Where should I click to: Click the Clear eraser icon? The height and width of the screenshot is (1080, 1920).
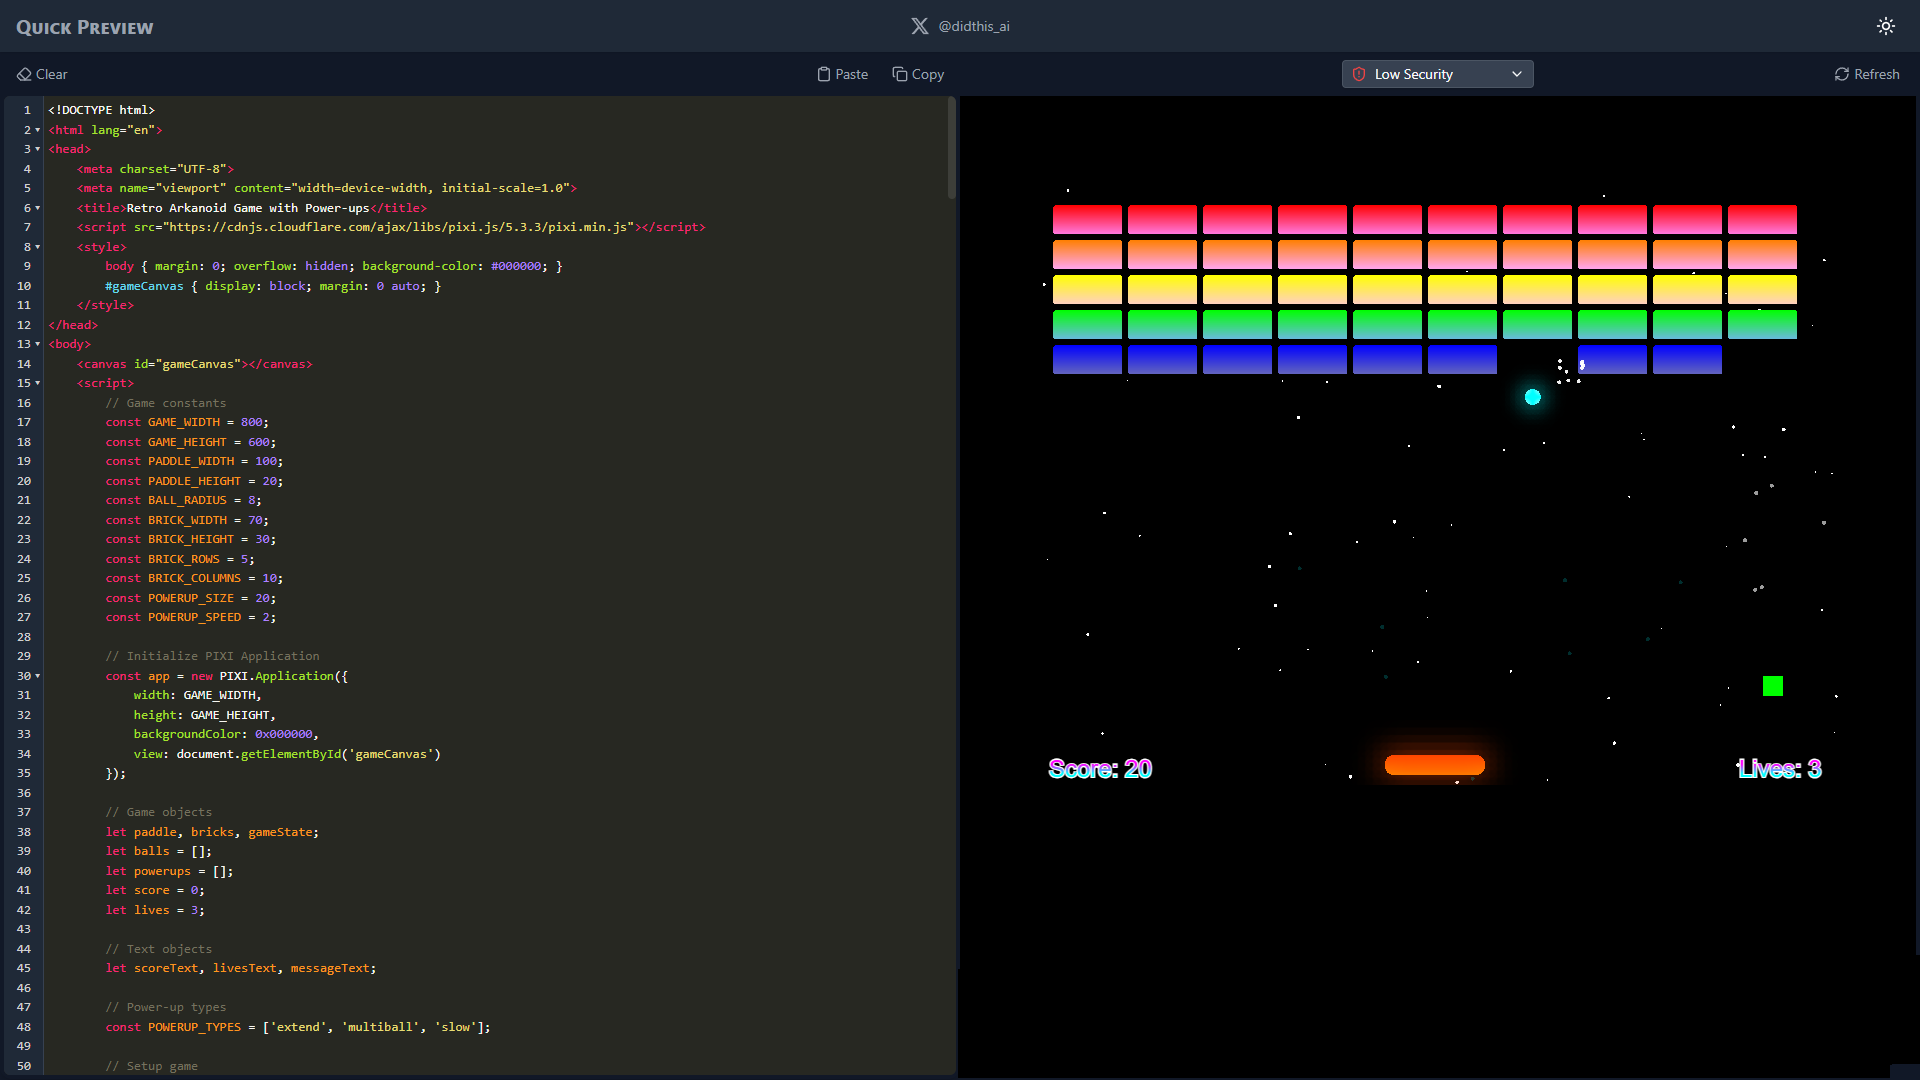tap(24, 74)
